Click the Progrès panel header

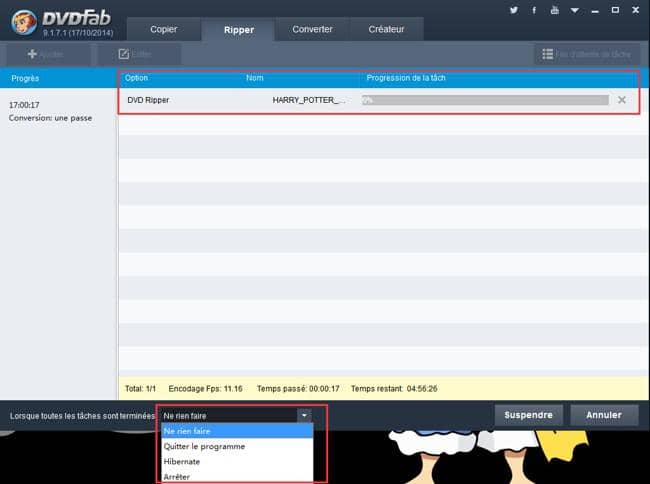(25, 78)
